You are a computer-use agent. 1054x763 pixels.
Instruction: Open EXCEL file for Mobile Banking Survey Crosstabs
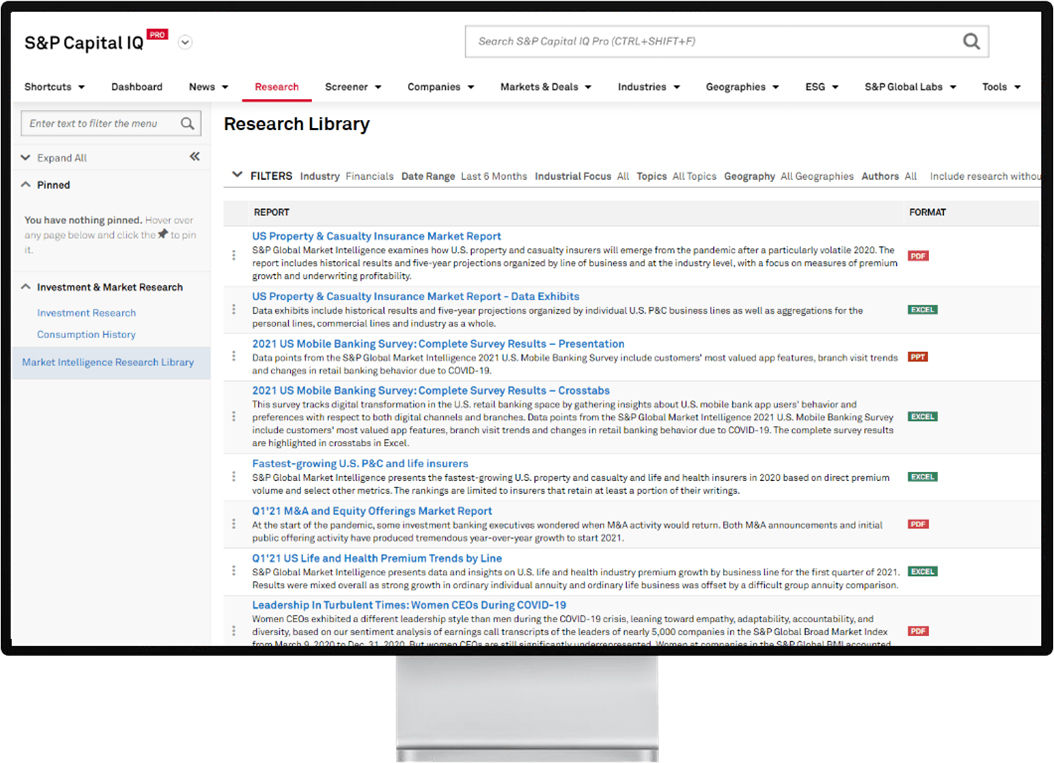point(922,417)
